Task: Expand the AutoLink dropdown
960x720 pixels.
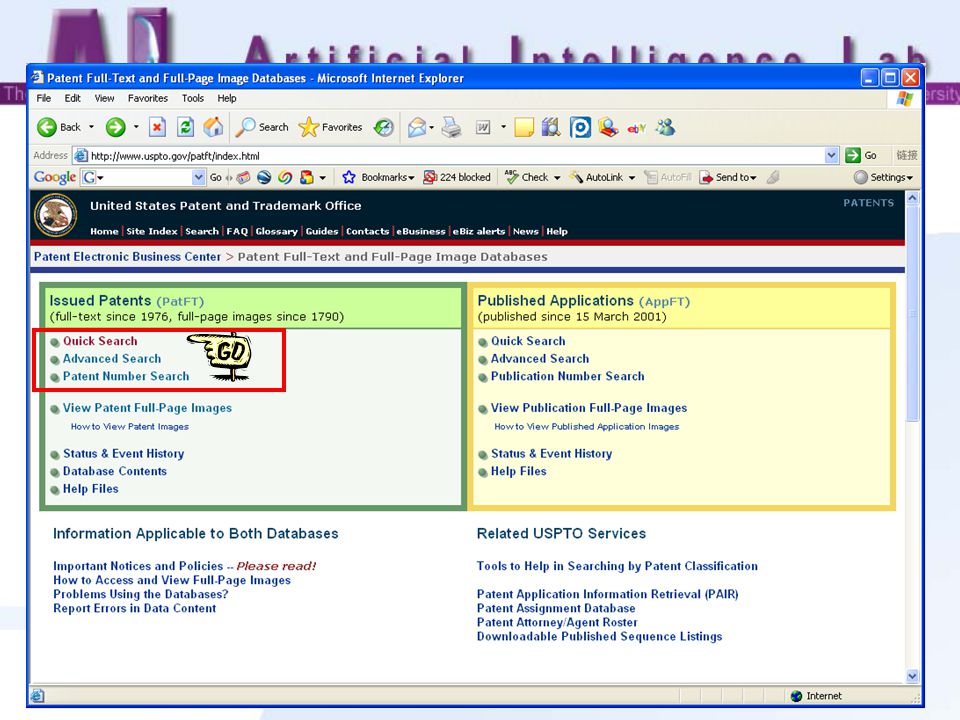Action: pos(632,178)
